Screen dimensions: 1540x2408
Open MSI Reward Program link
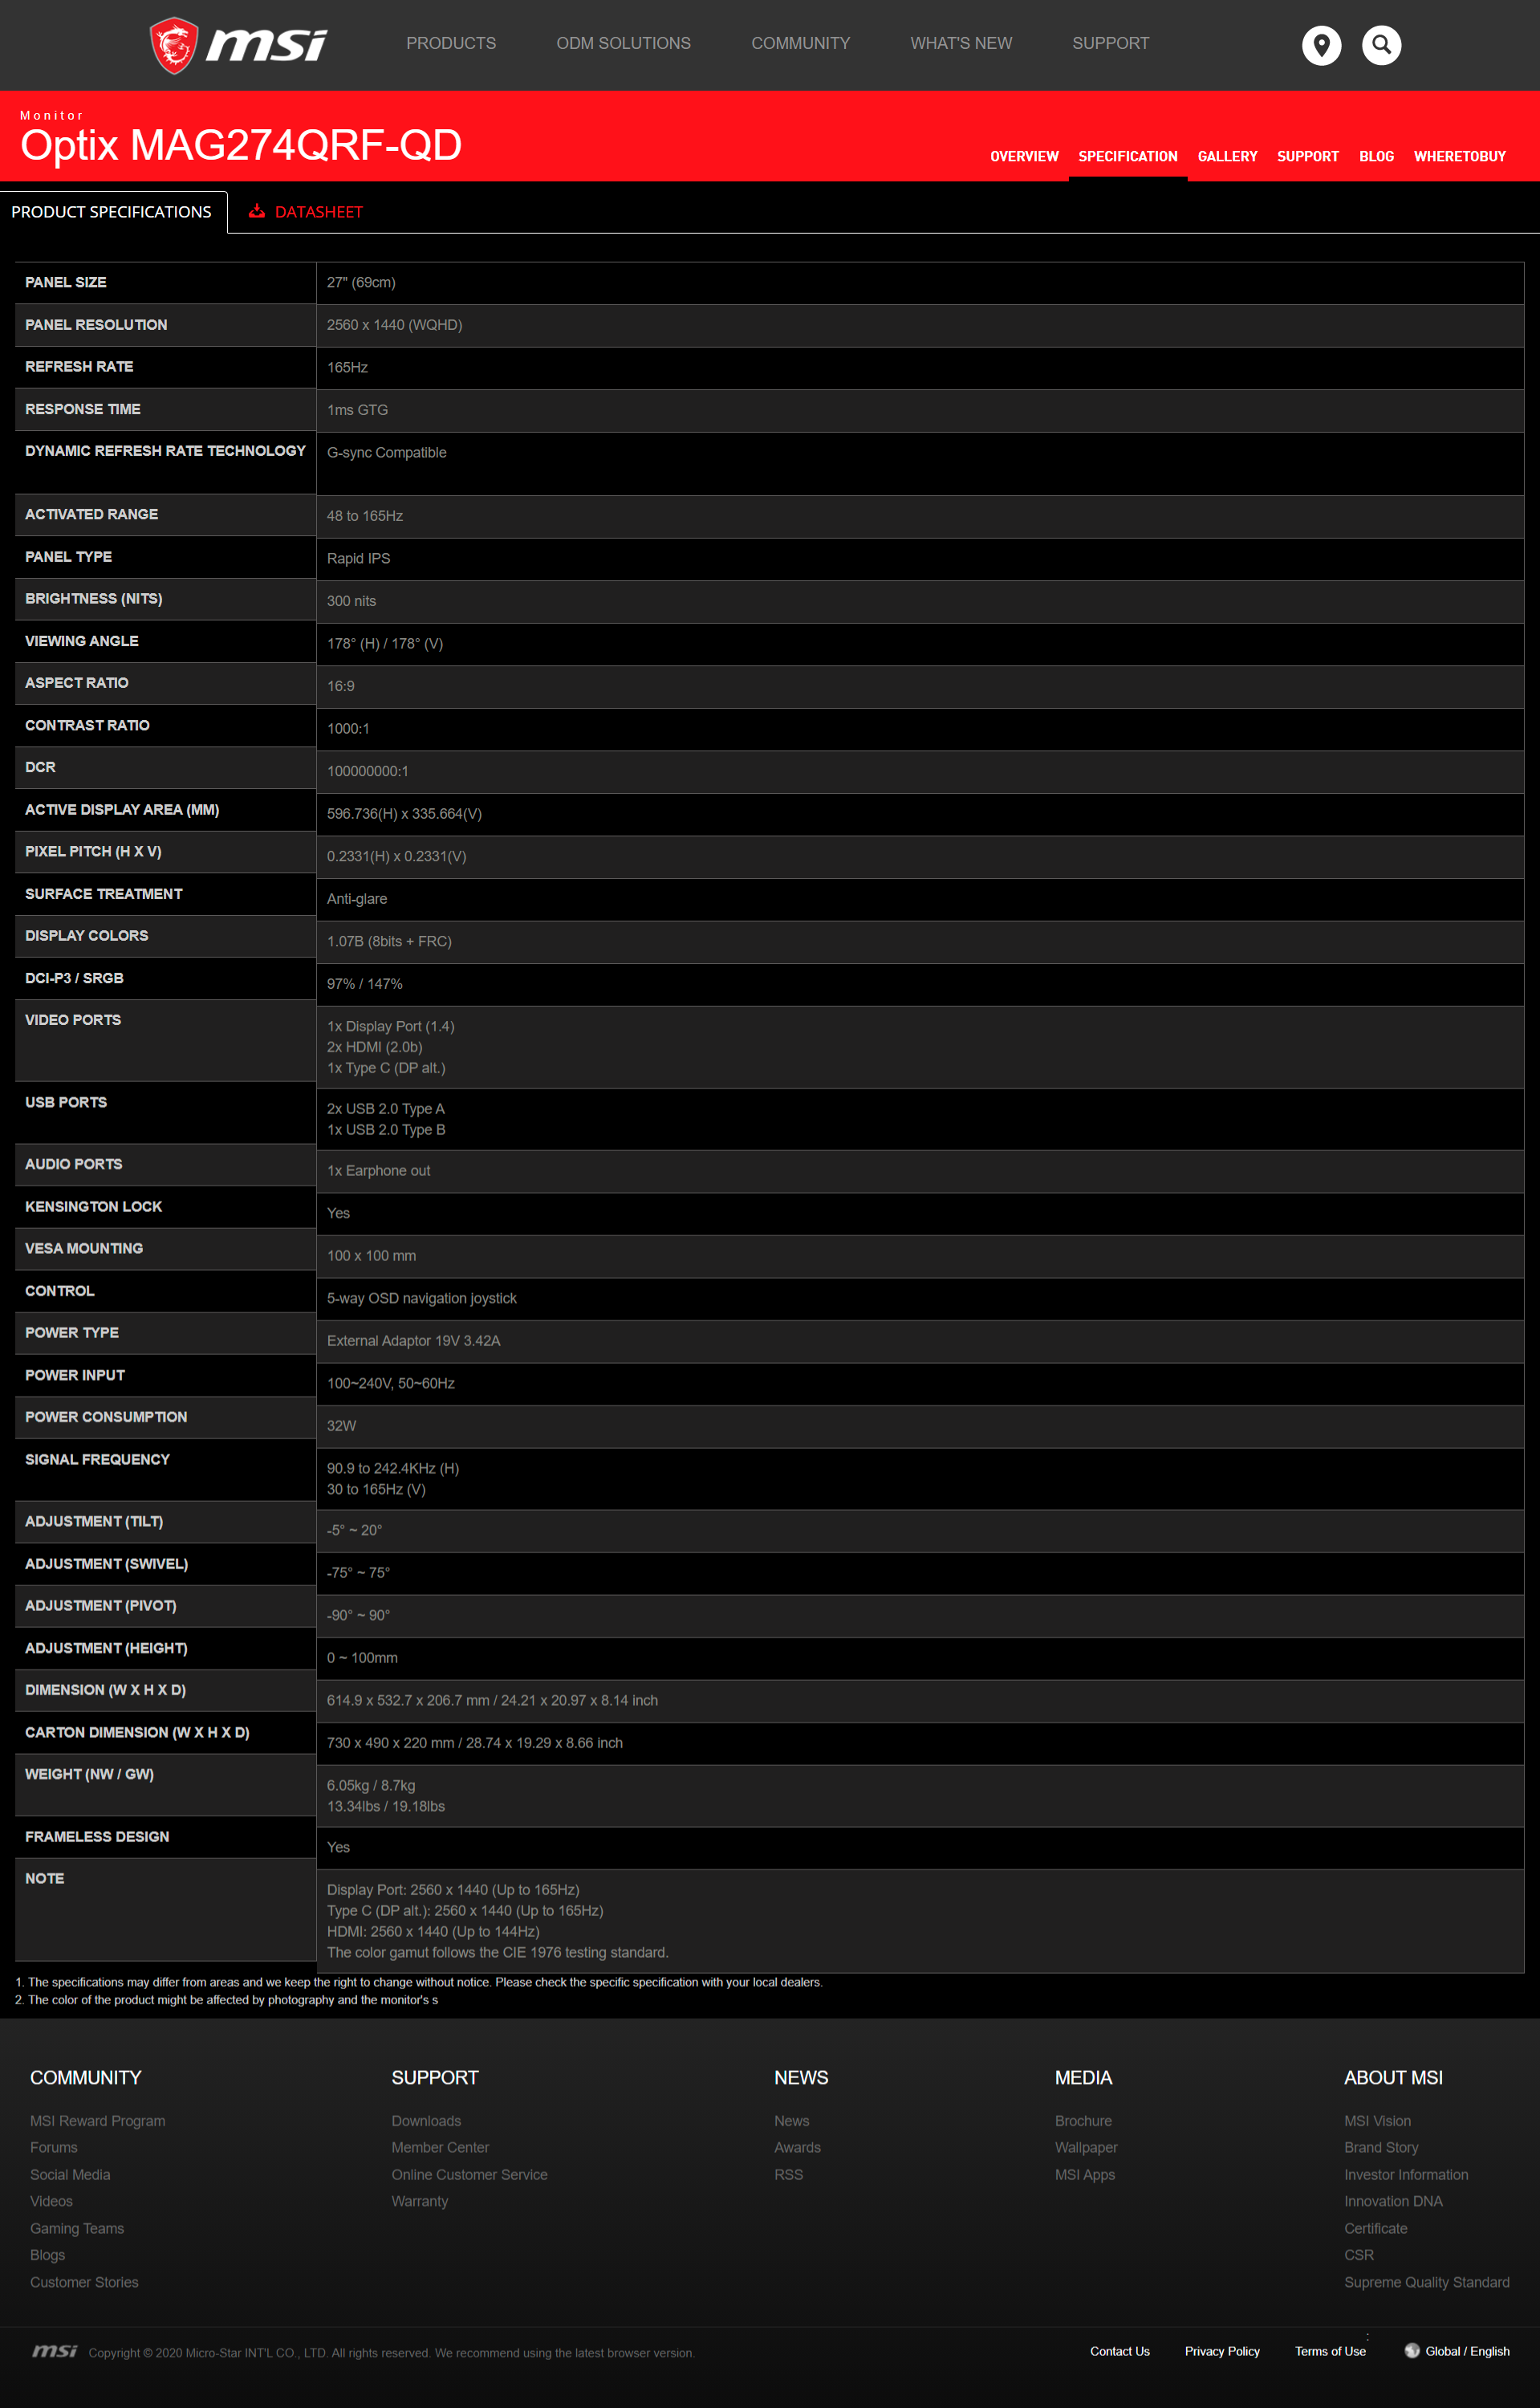pos(98,2120)
